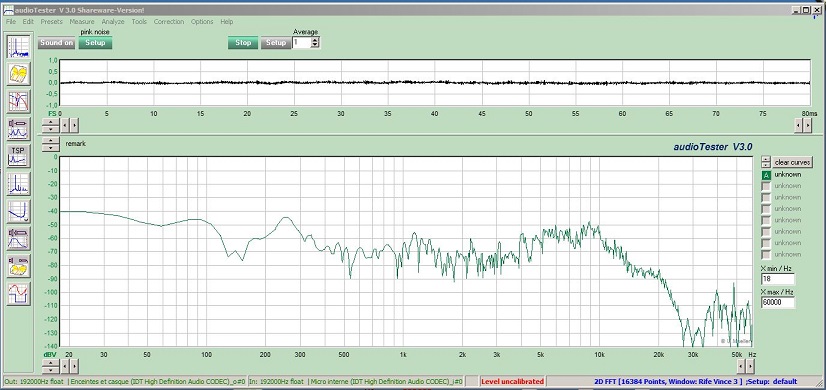Click the X max / Hz input field
The image size is (826, 390).
(778, 303)
